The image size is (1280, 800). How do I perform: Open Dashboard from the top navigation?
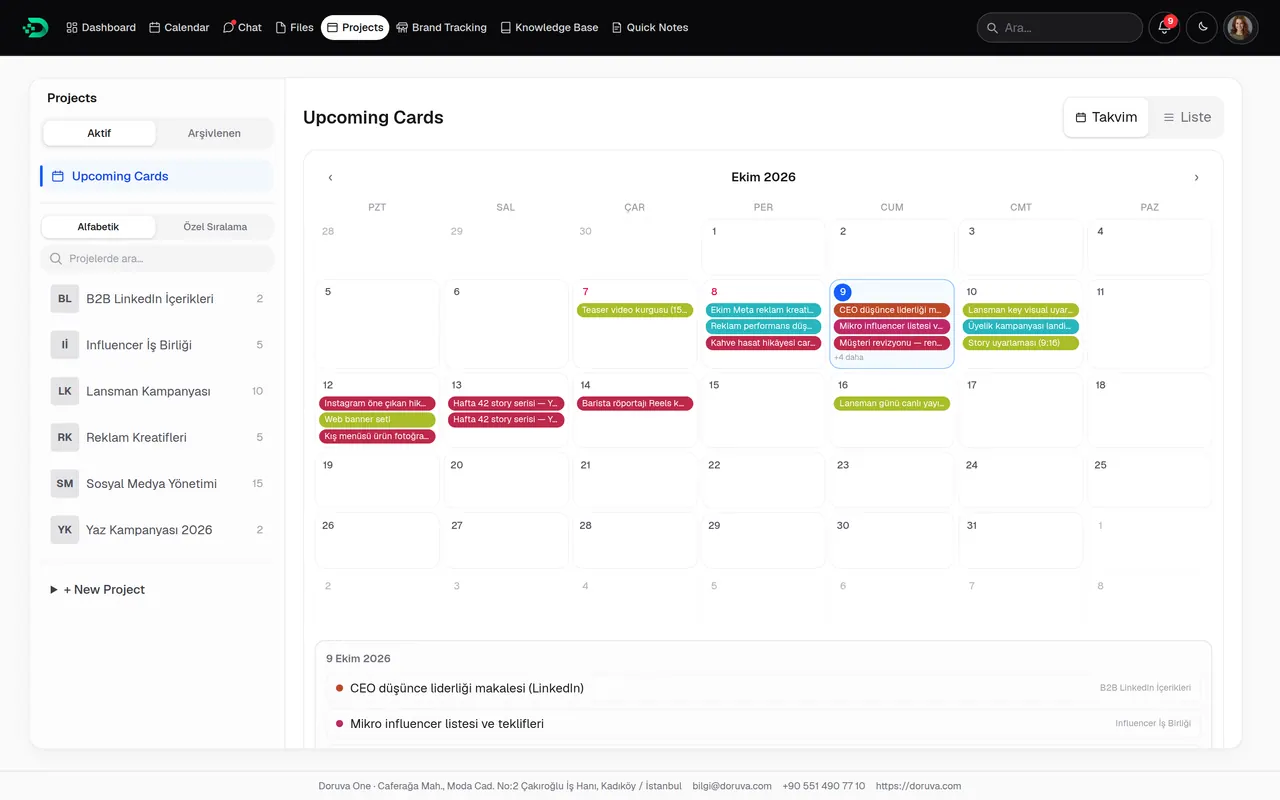101,27
